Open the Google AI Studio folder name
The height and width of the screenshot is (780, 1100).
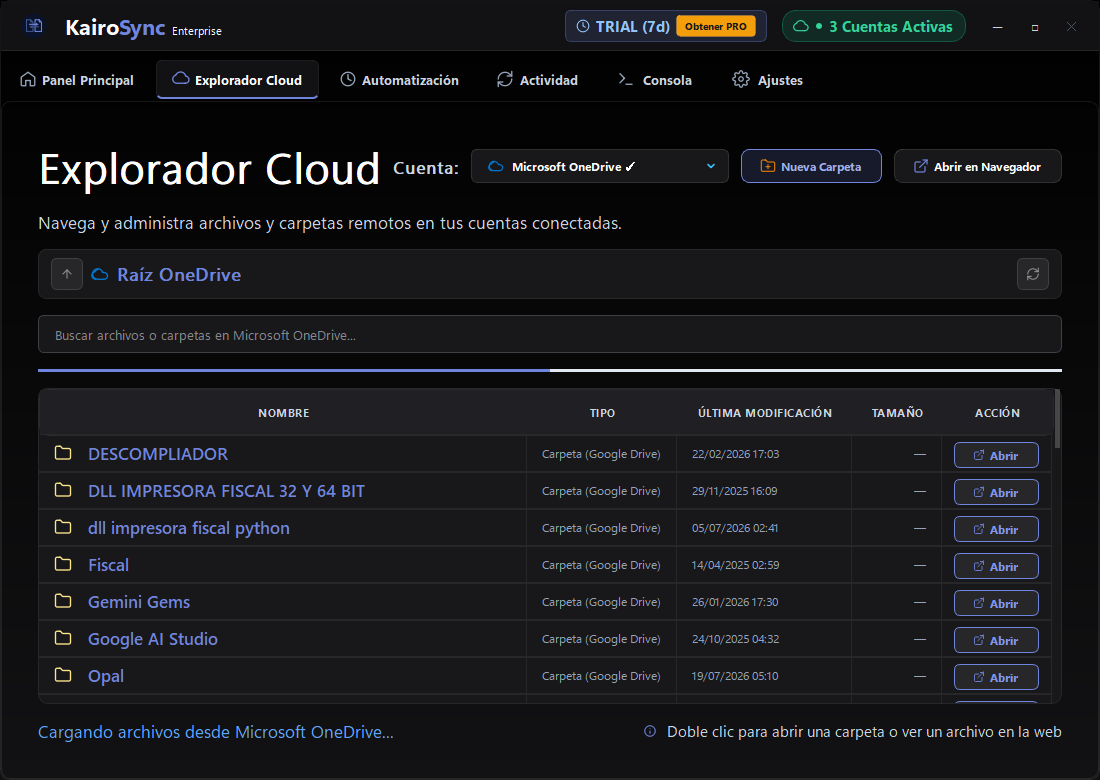(152, 639)
